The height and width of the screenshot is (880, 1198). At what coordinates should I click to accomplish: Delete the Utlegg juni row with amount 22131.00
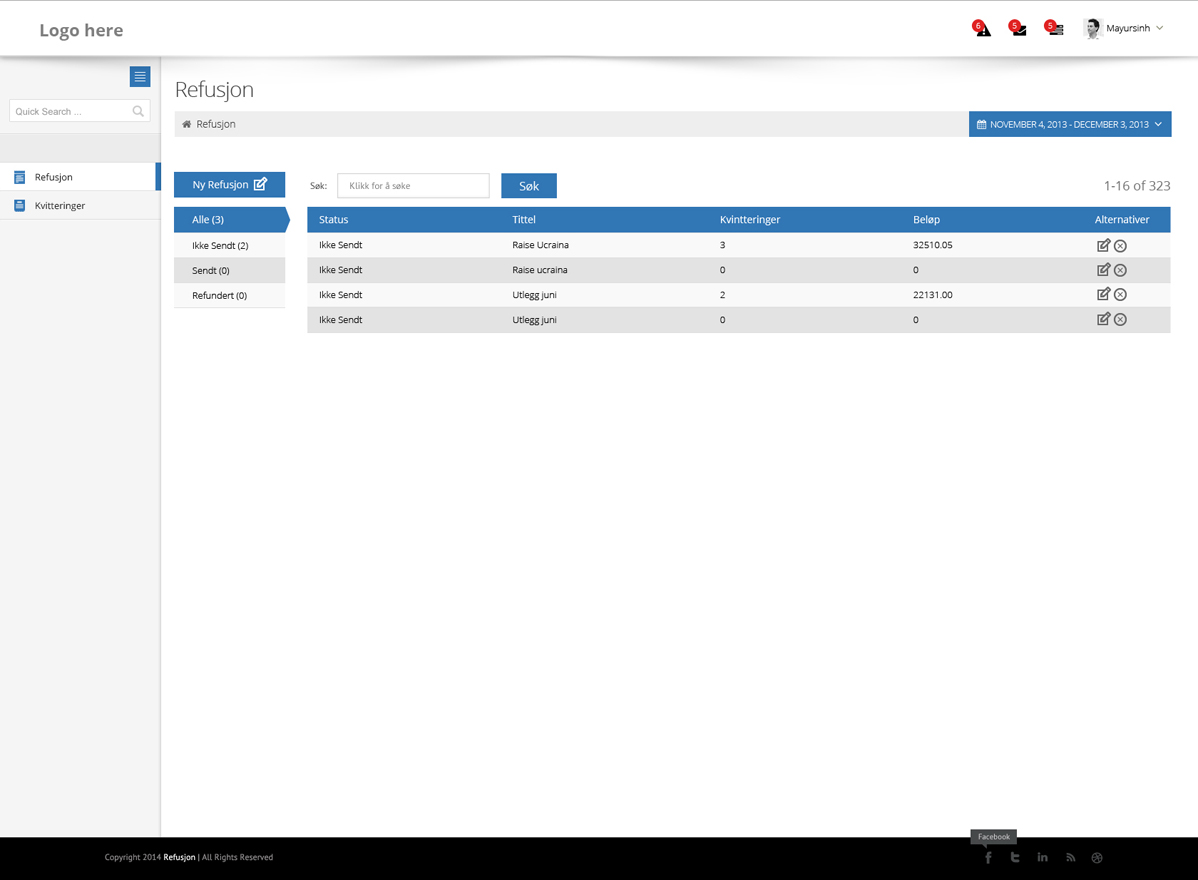coord(1120,295)
